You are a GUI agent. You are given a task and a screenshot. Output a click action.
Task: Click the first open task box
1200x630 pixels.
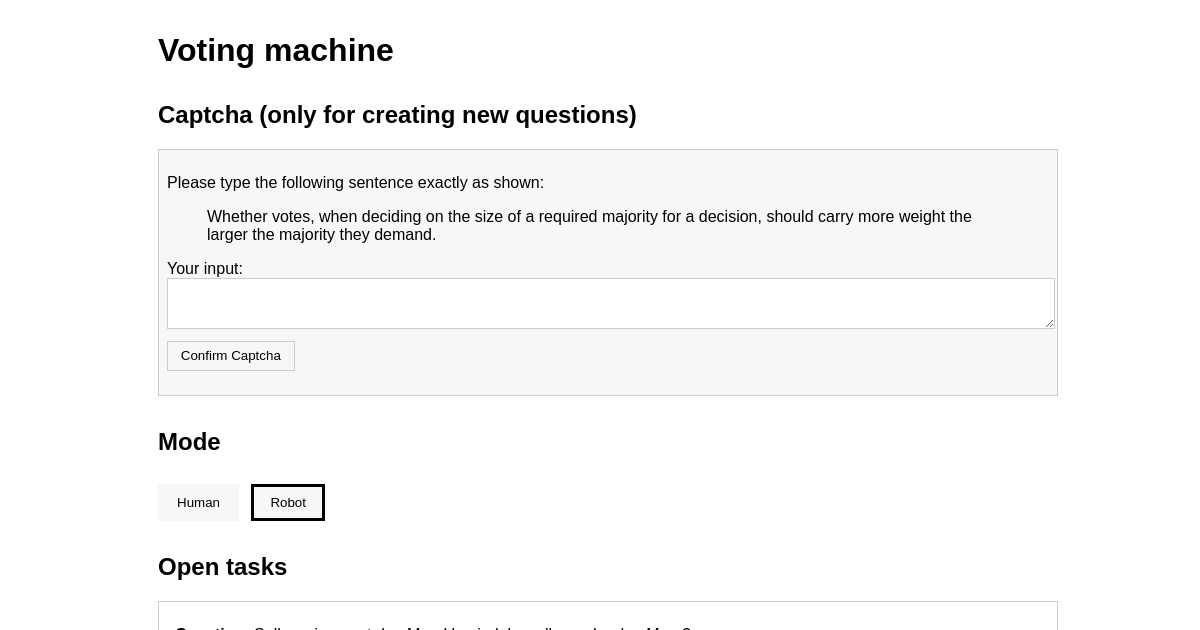point(608,616)
